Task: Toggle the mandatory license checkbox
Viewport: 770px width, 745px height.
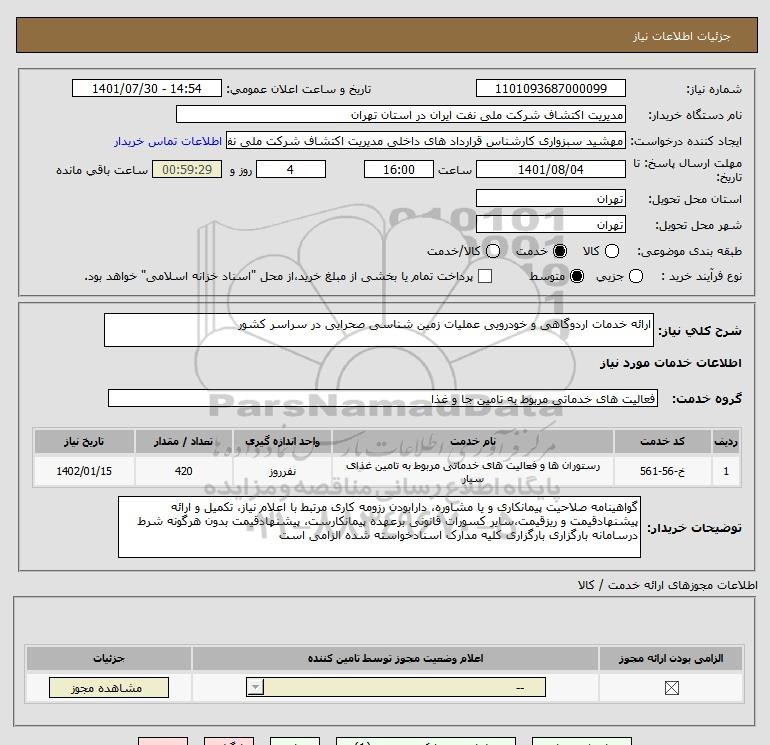Action: coord(671,688)
